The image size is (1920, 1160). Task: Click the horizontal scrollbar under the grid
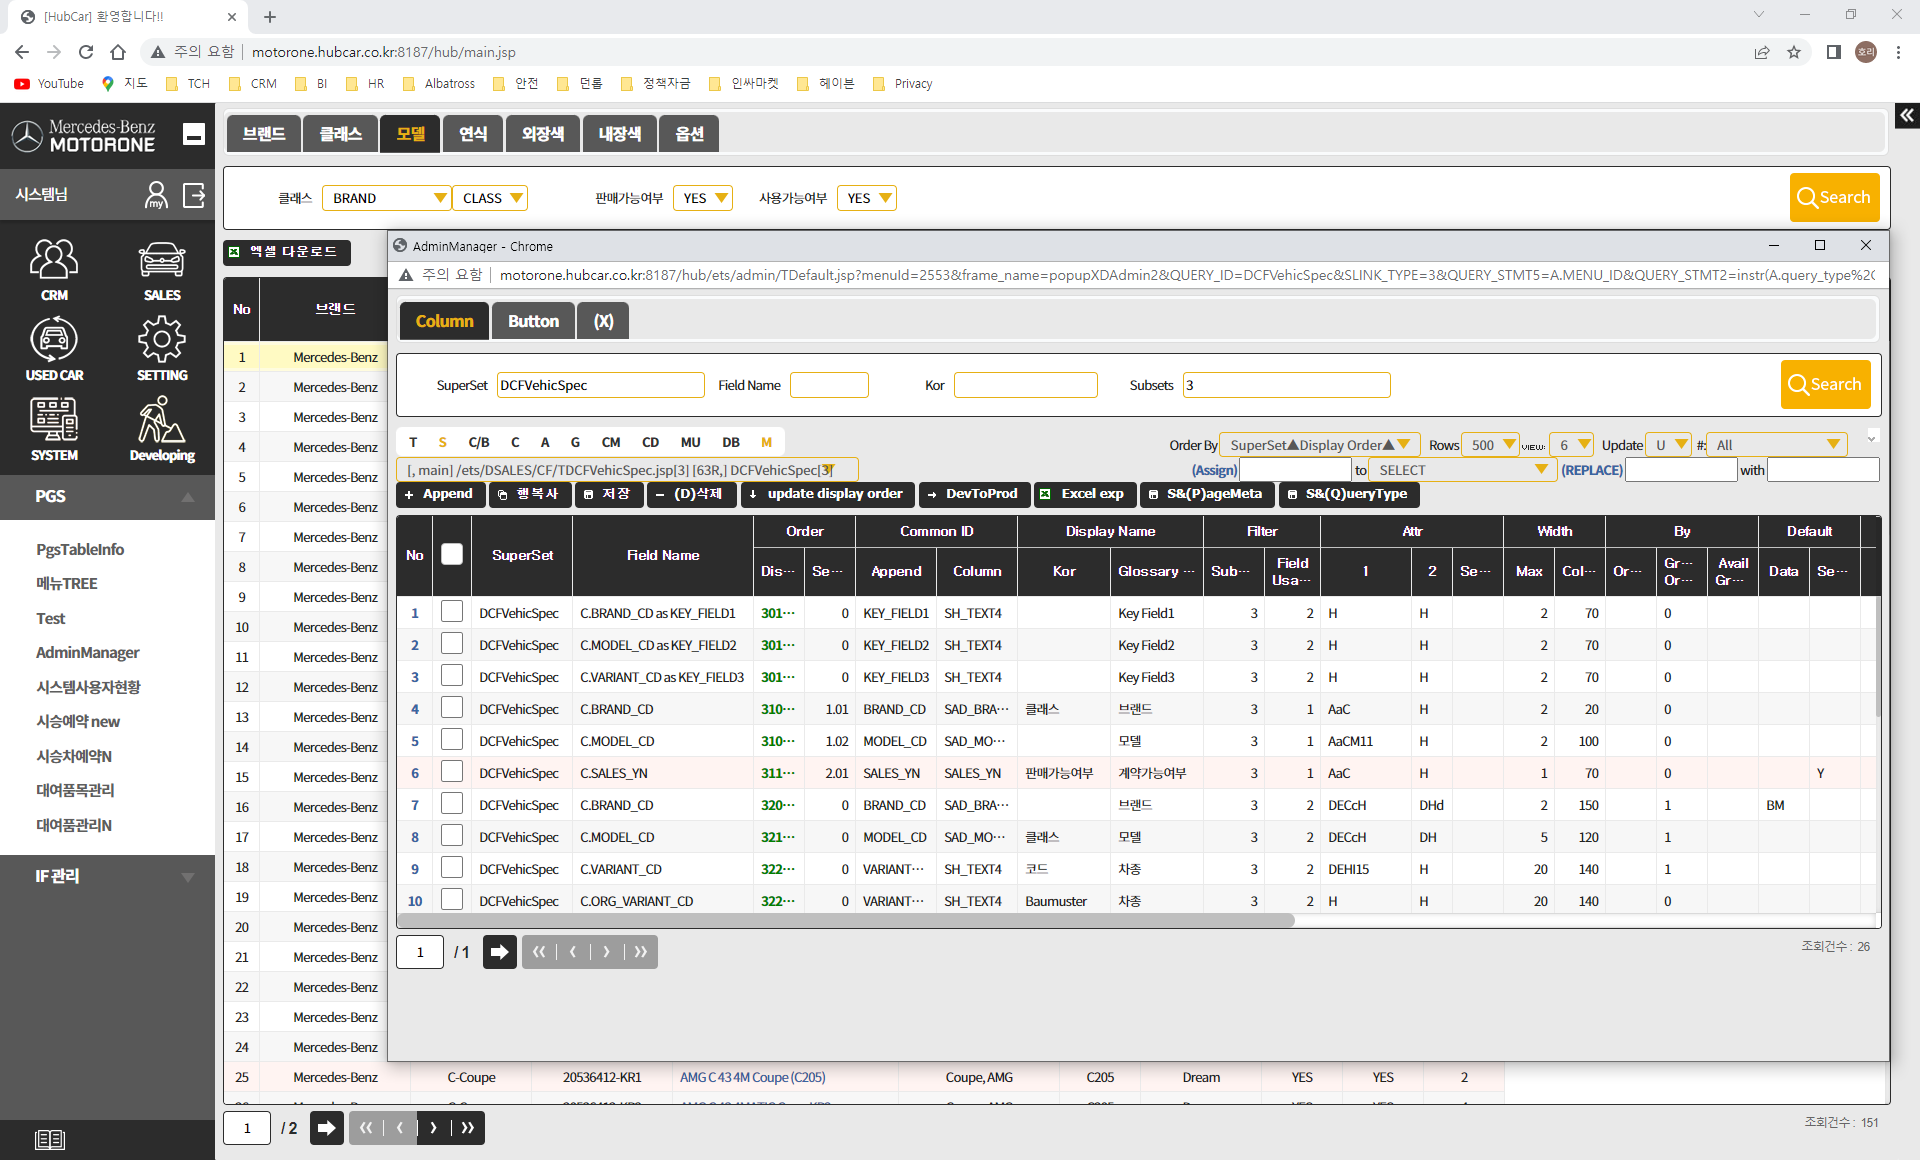(x=845, y=920)
